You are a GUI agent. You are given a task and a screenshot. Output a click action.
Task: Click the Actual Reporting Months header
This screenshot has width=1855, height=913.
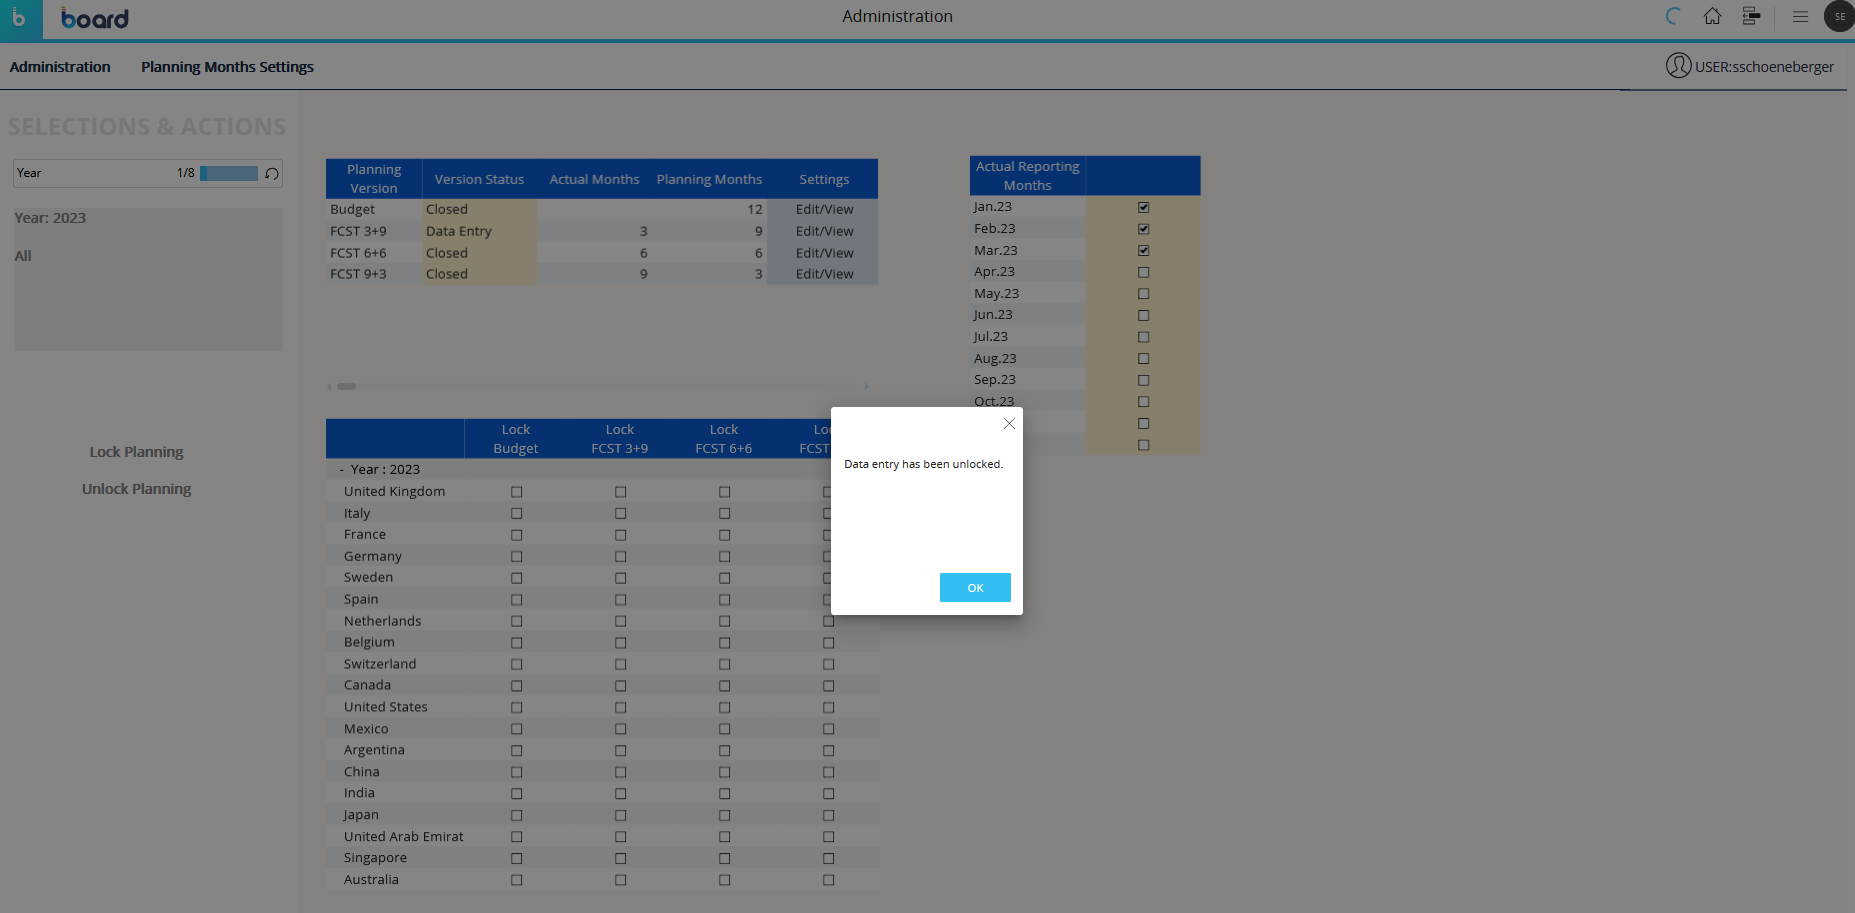[x=1027, y=176]
